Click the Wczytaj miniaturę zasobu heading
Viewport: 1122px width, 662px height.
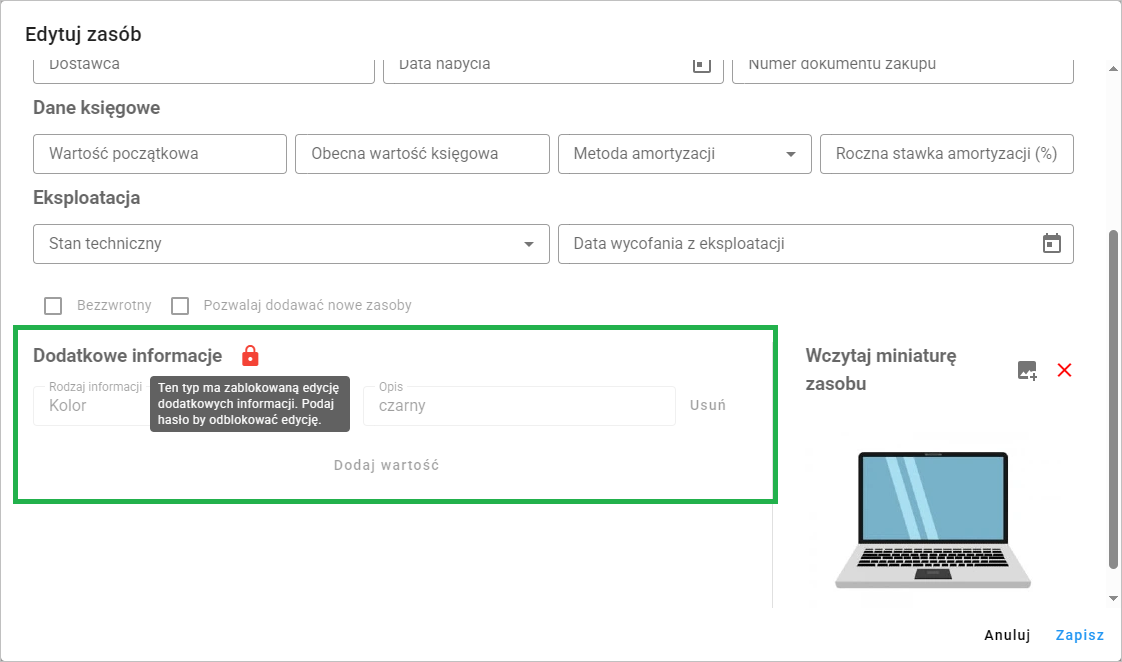(881, 369)
